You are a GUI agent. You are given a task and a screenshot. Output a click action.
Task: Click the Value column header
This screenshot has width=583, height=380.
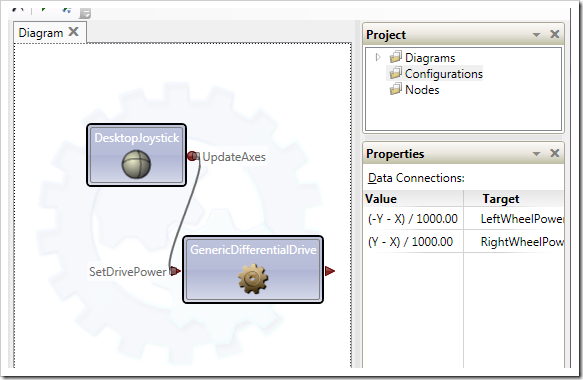(x=413, y=199)
